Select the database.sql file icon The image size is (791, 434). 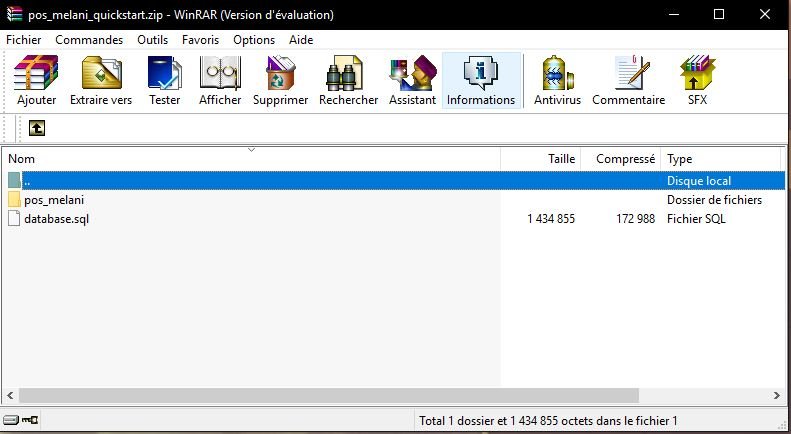point(14,219)
